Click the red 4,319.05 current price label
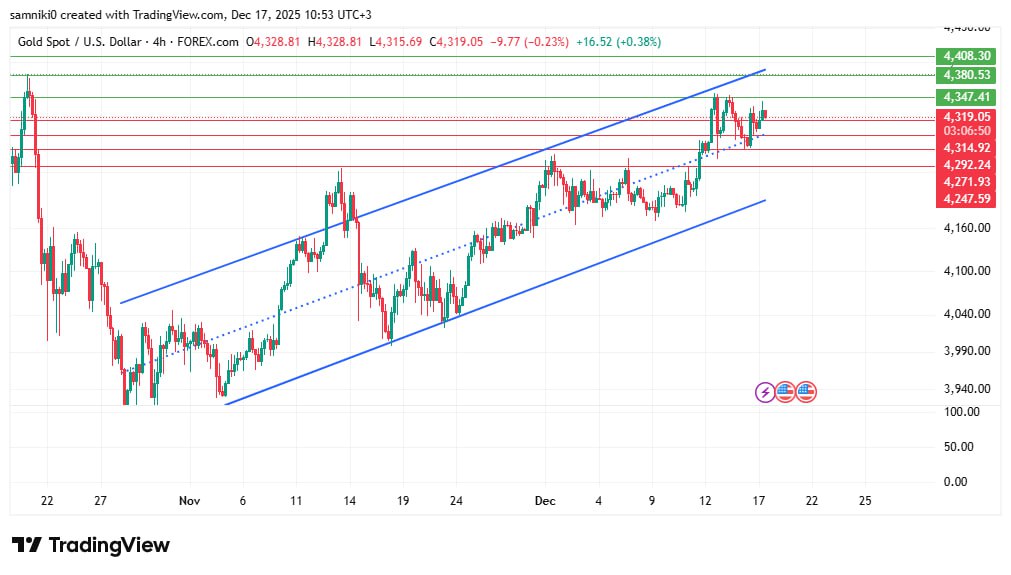 [966, 117]
